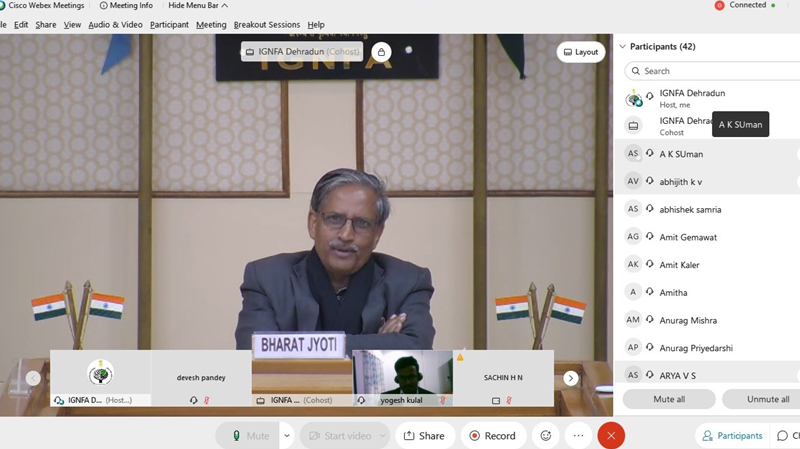The width and height of the screenshot is (800, 449).
Task: Click the participant Search field
Action: pyautogui.click(x=715, y=71)
